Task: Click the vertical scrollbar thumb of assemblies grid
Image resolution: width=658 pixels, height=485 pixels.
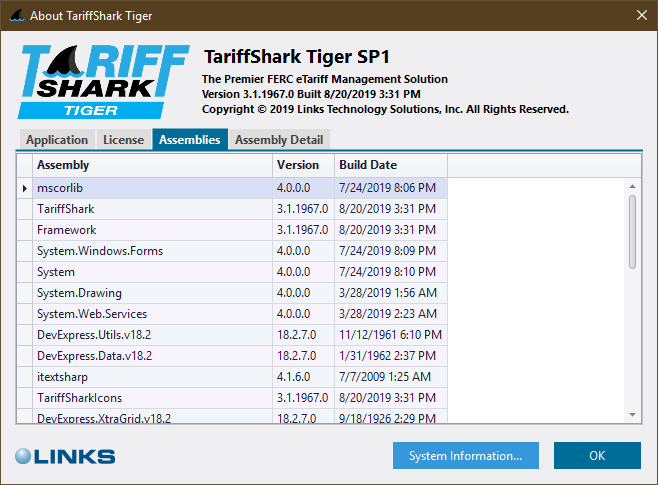Action: click(x=632, y=232)
